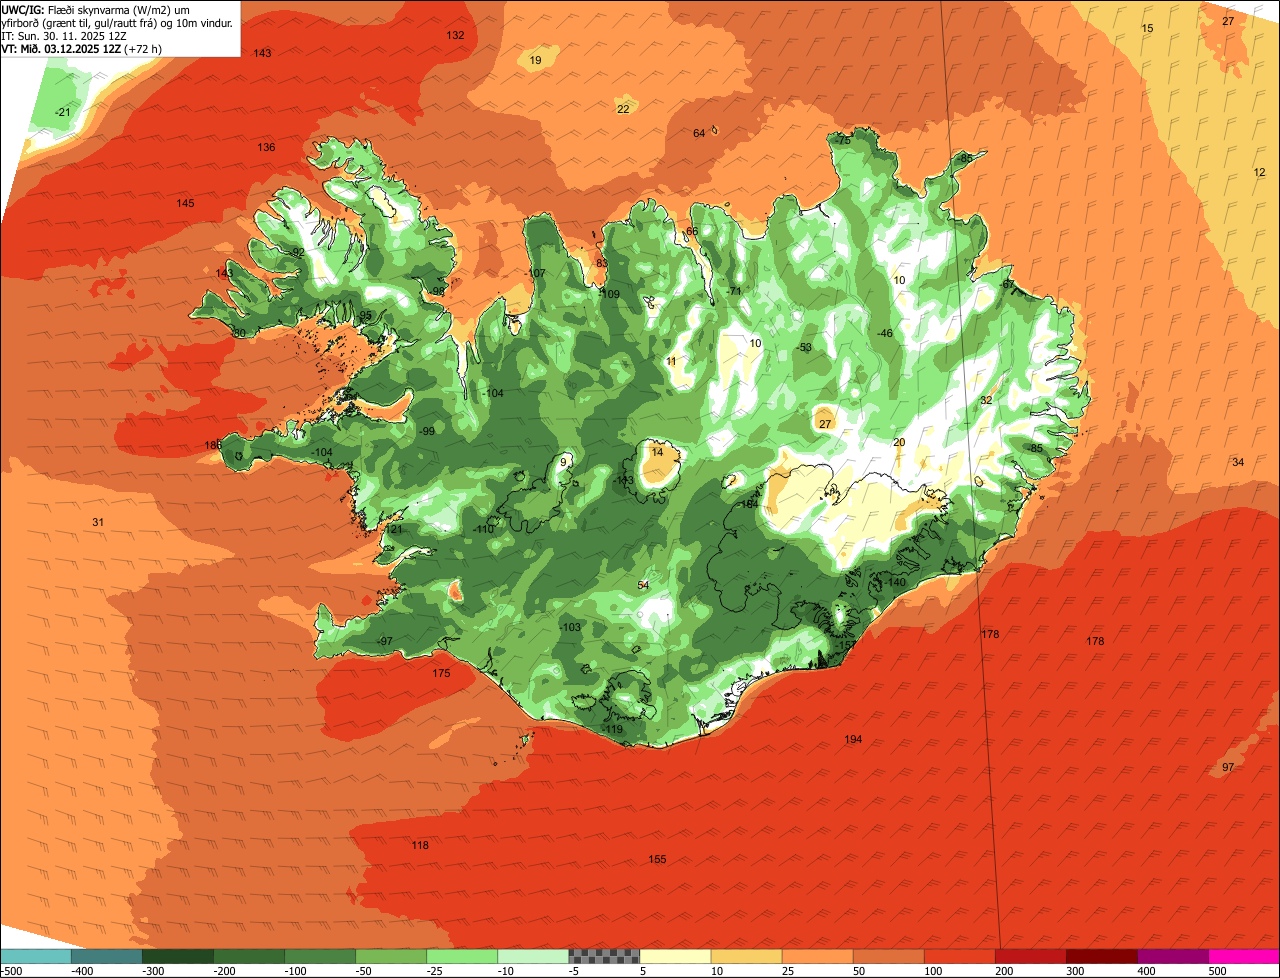1280x978 pixels.
Task: Click the "-46" flux value in the northeast
Action: (x=885, y=333)
